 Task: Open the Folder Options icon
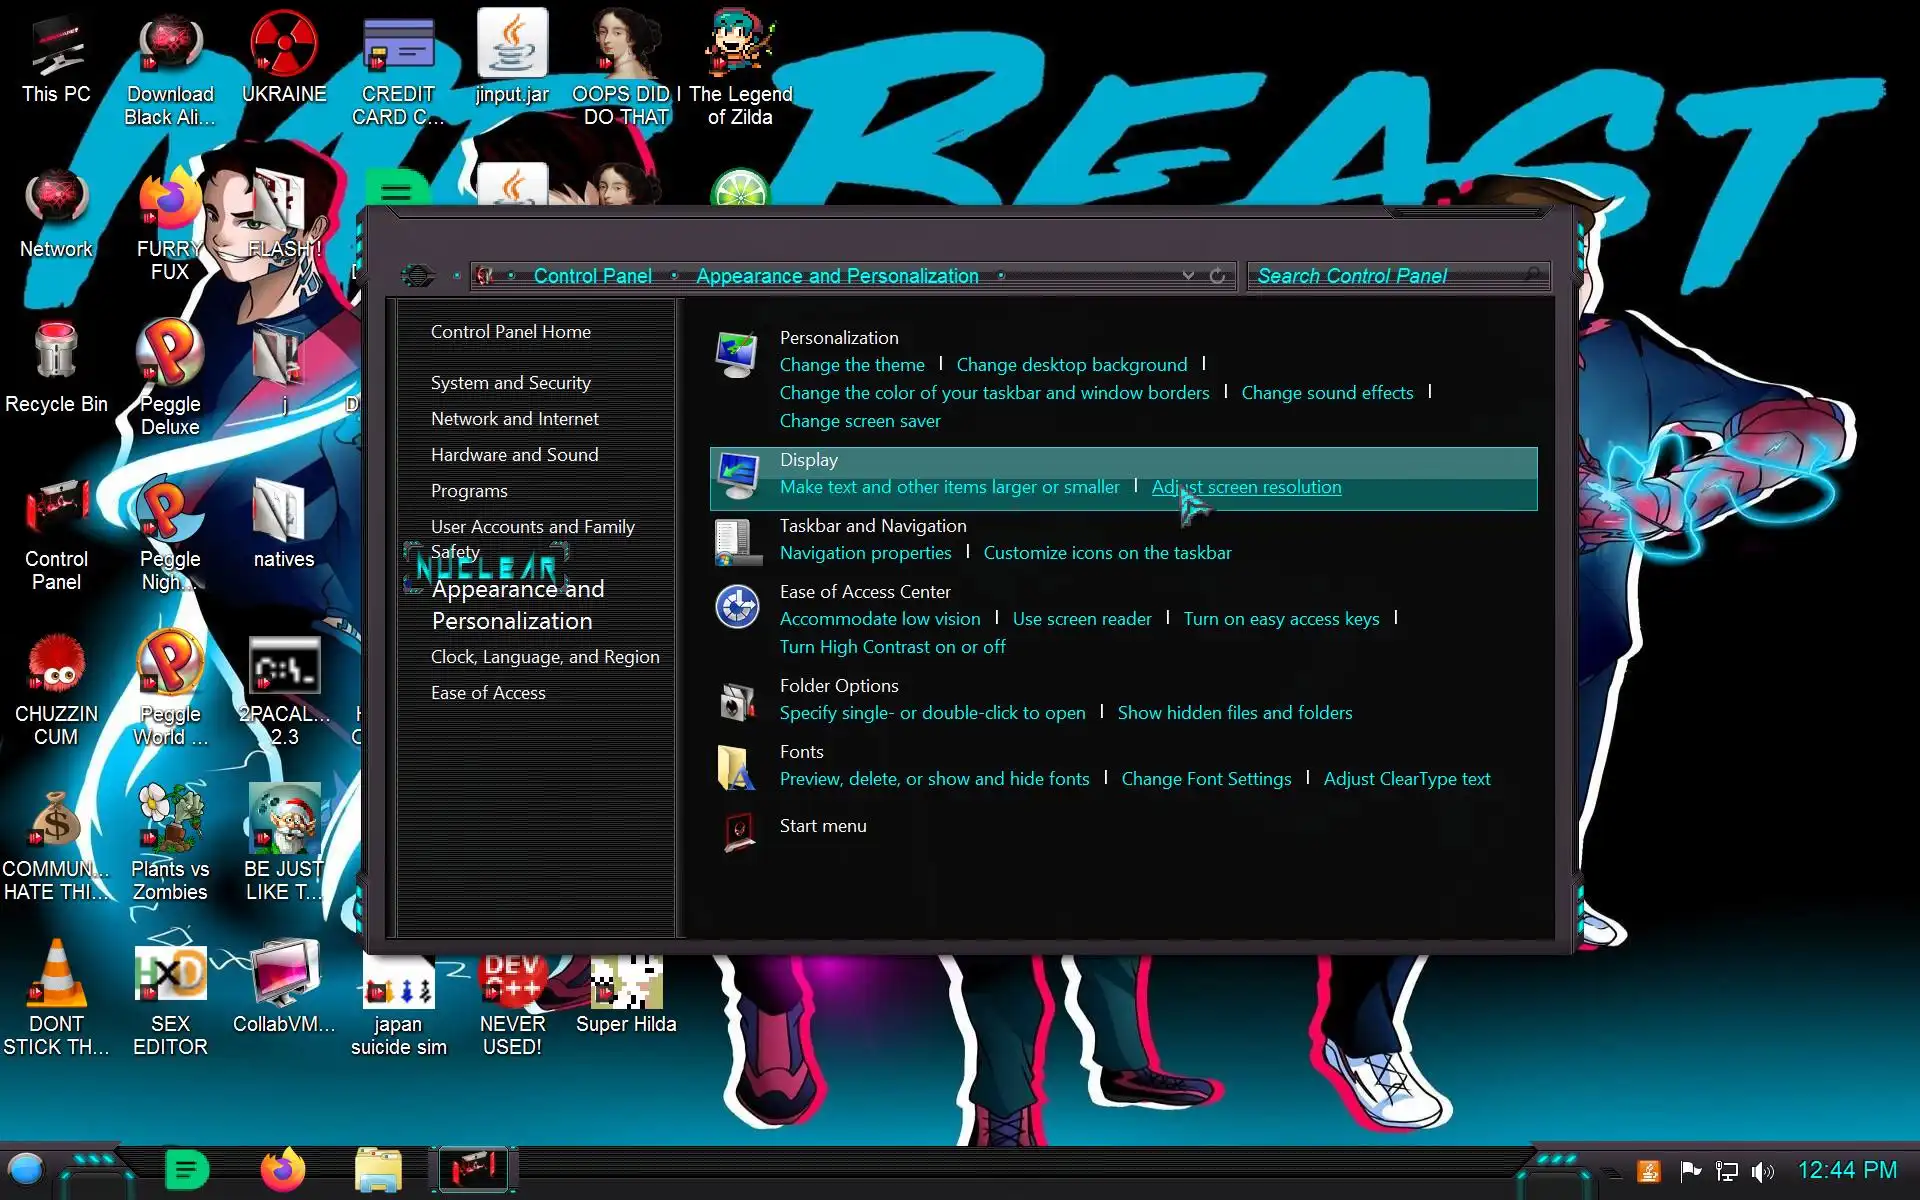click(x=737, y=701)
